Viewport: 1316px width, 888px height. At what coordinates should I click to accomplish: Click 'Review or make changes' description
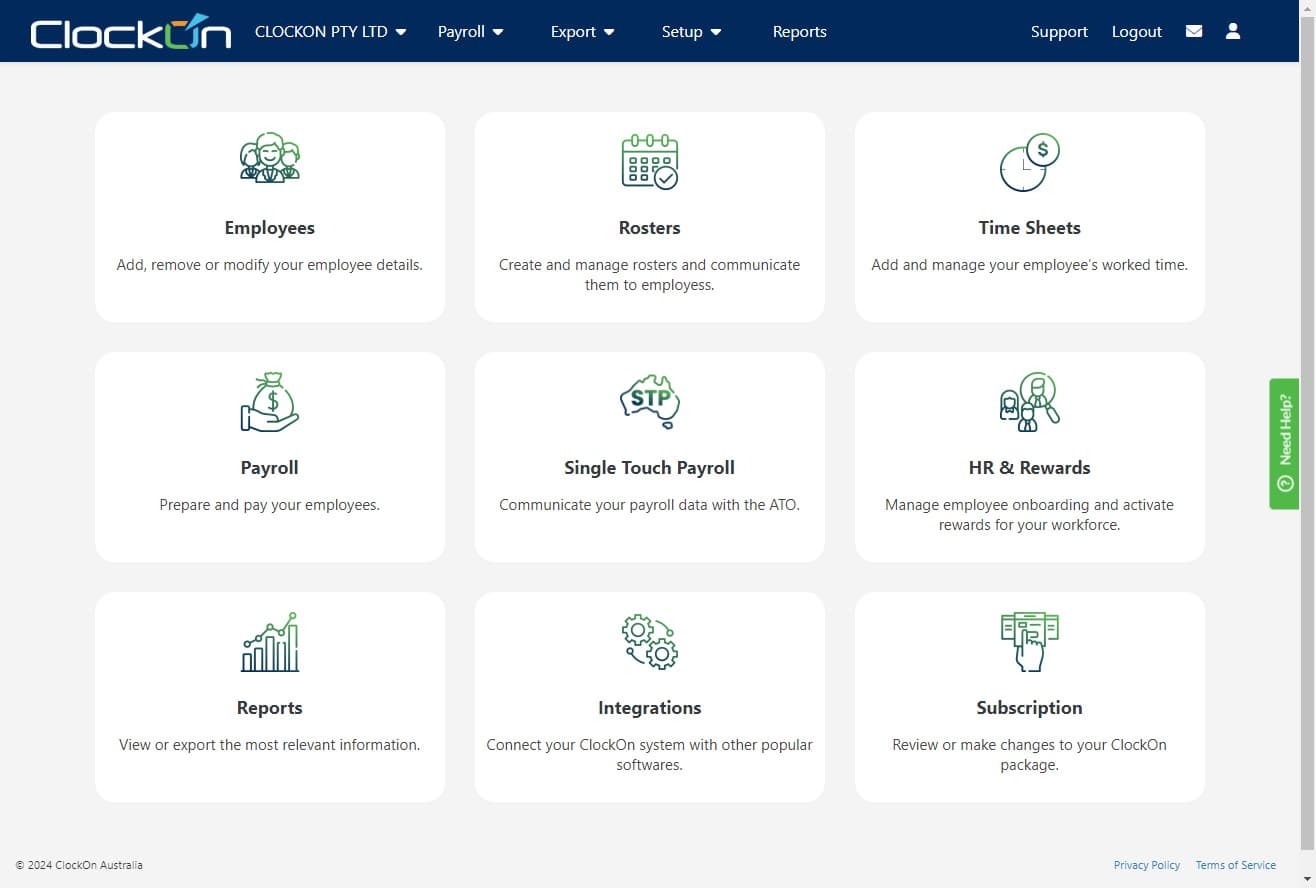(x=1030, y=755)
